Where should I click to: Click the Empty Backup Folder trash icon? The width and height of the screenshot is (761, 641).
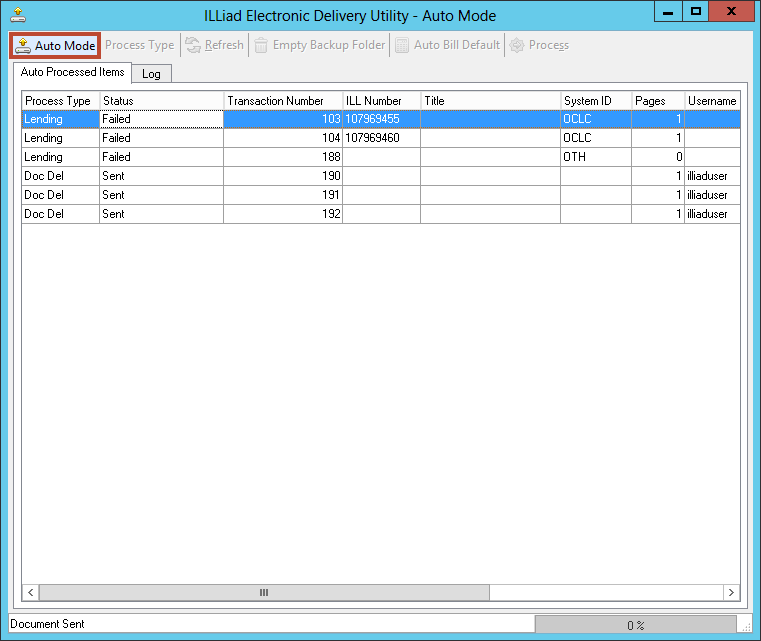(261, 45)
